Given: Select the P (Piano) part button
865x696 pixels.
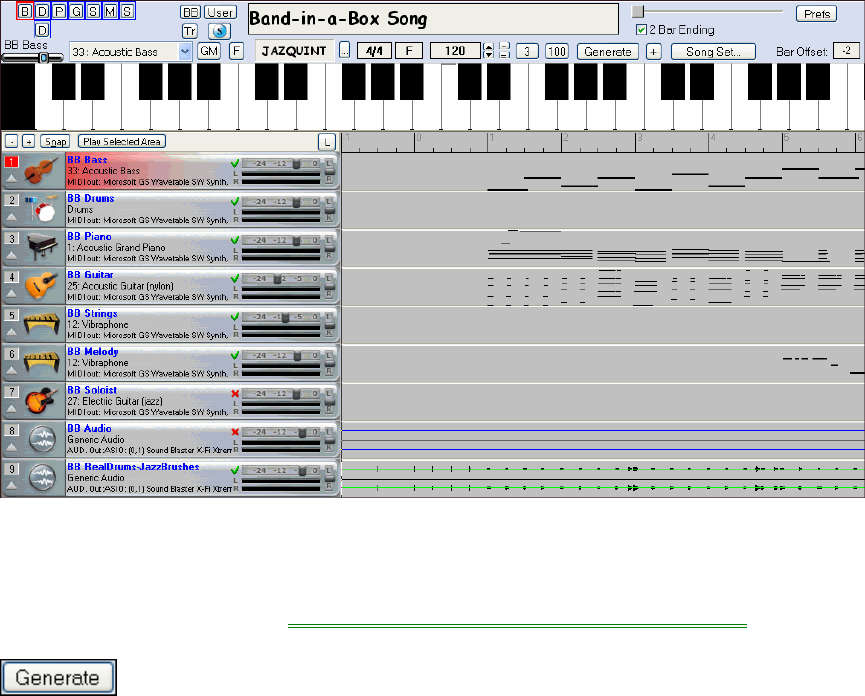Looking at the screenshot, I should pyautogui.click(x=59, y=11).
